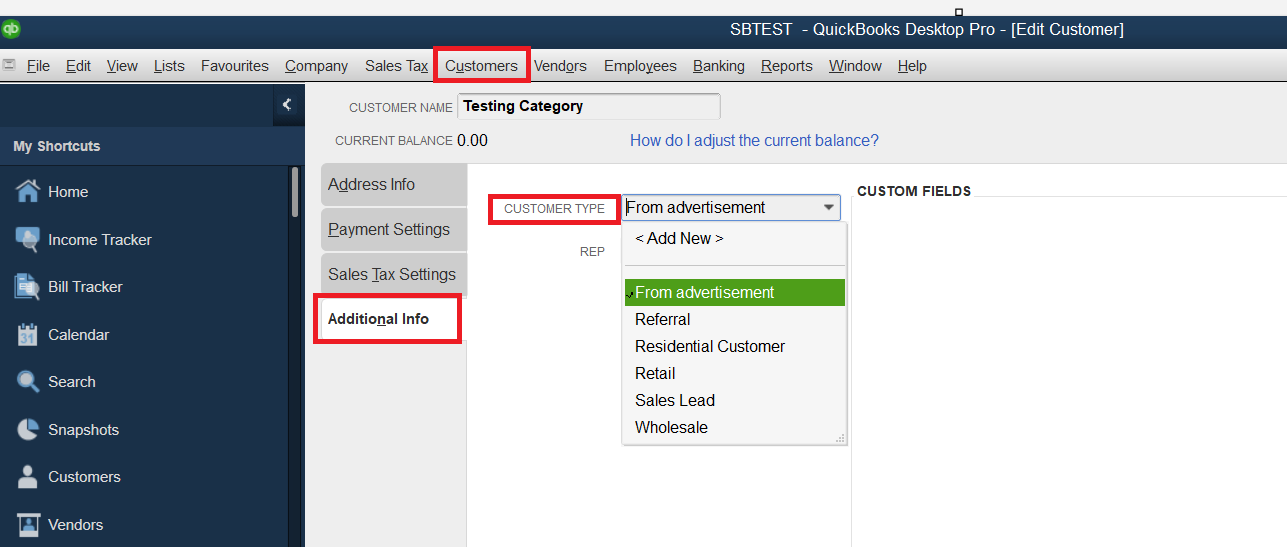This screenshot has height=547, width=1287.
Task: Select 'Sales Lead' customer type
Action: pyautogui.click(x=734, y=401)
